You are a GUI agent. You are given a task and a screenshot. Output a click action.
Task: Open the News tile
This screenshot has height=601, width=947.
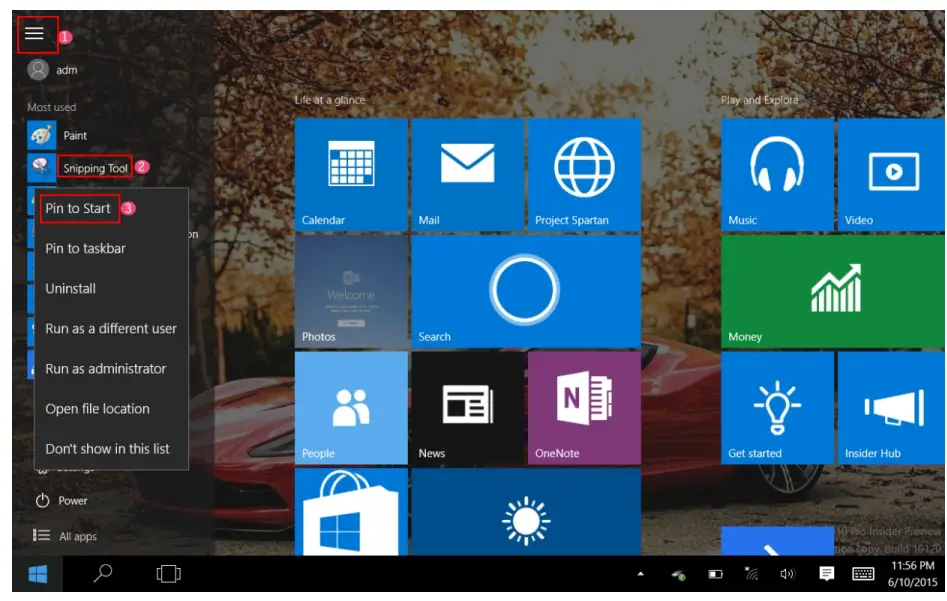tap(467, 408)
